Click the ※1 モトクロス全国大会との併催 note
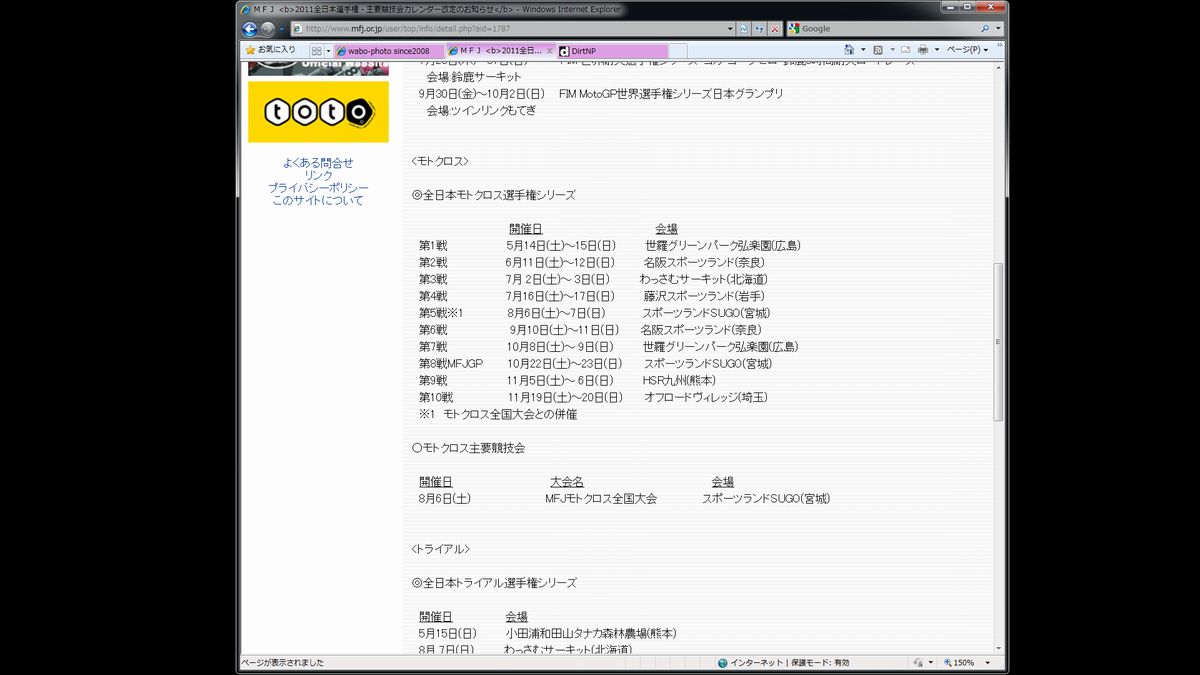The height and width of the screenshot is (675, 1200). point(498,414)
